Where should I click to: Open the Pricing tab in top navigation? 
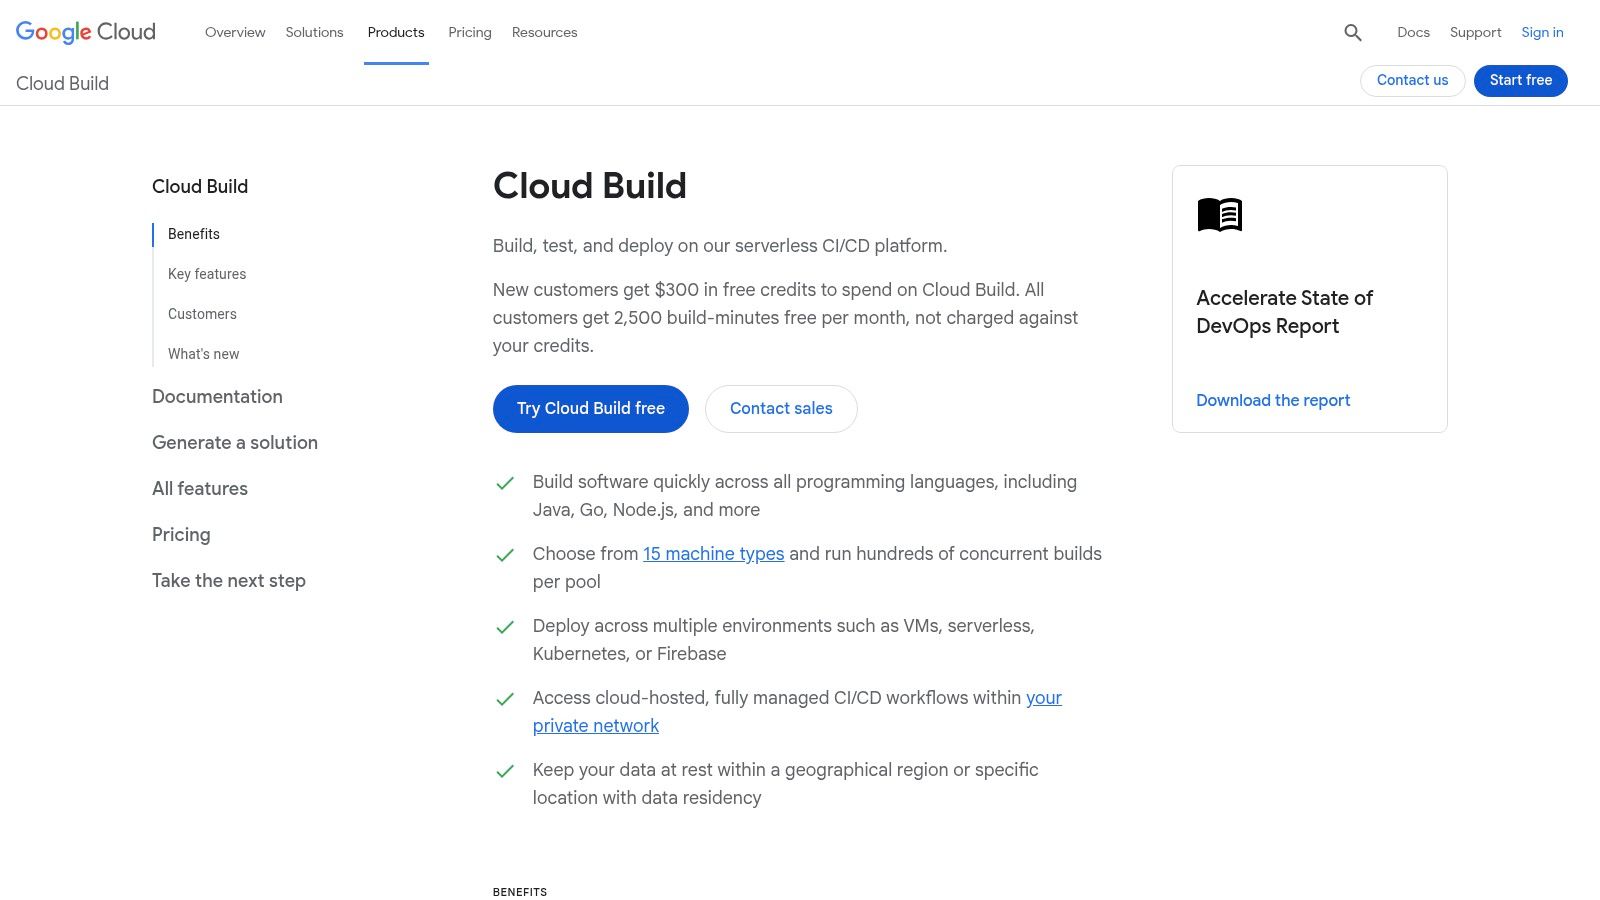click(469, 32)
